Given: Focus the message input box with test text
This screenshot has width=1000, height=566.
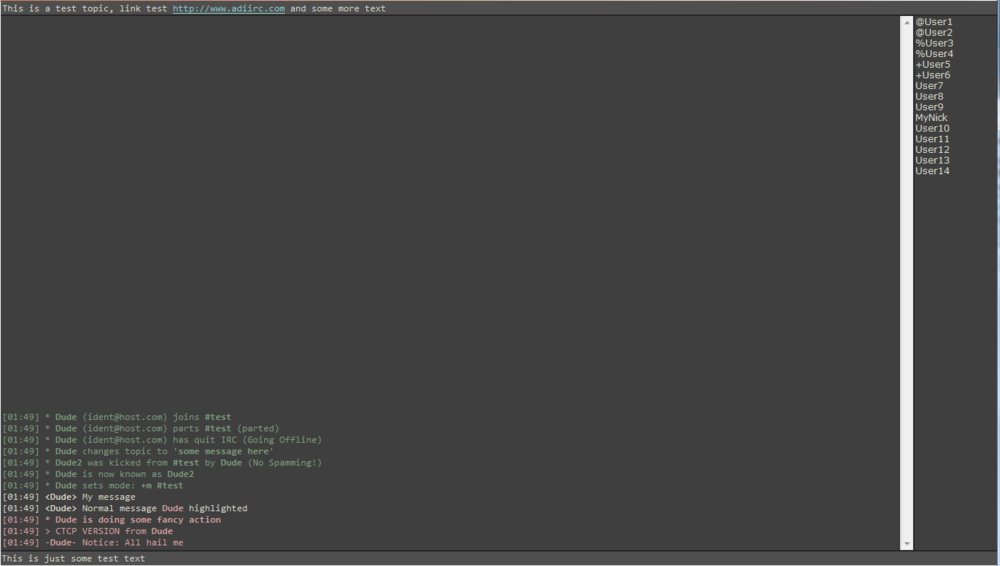Looking at the screenshot, I should (500, 558).
